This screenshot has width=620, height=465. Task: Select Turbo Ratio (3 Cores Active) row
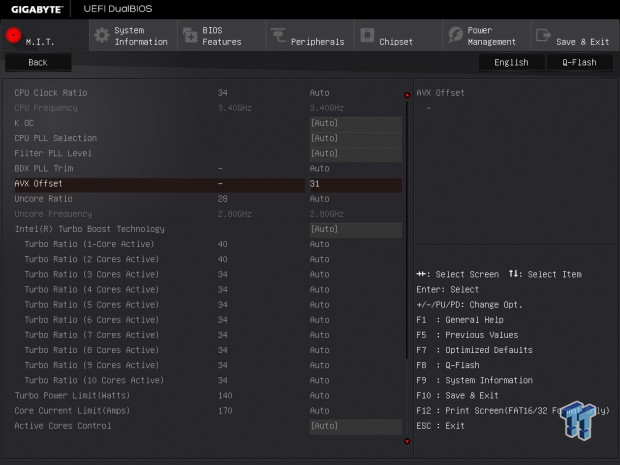[208, 275]
